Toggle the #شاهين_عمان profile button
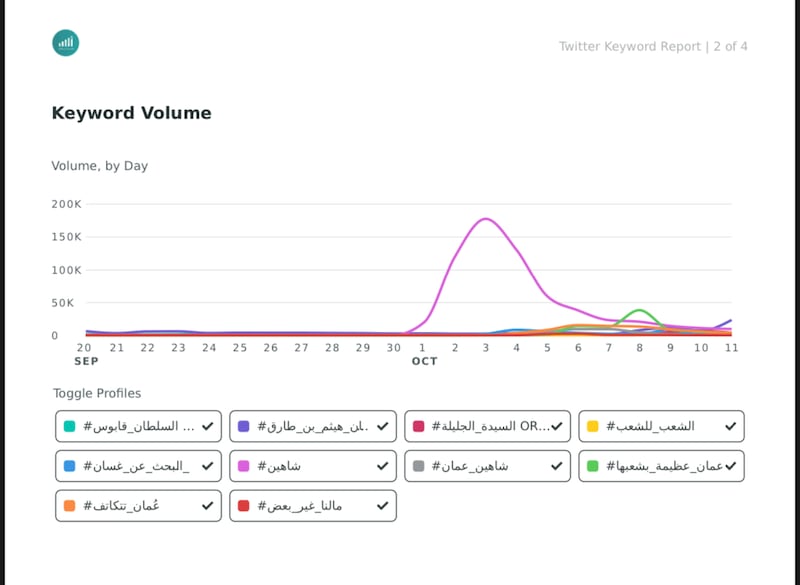Image resolution: width=800 pixels, height=585 pixels. click(x=487, y=466)
